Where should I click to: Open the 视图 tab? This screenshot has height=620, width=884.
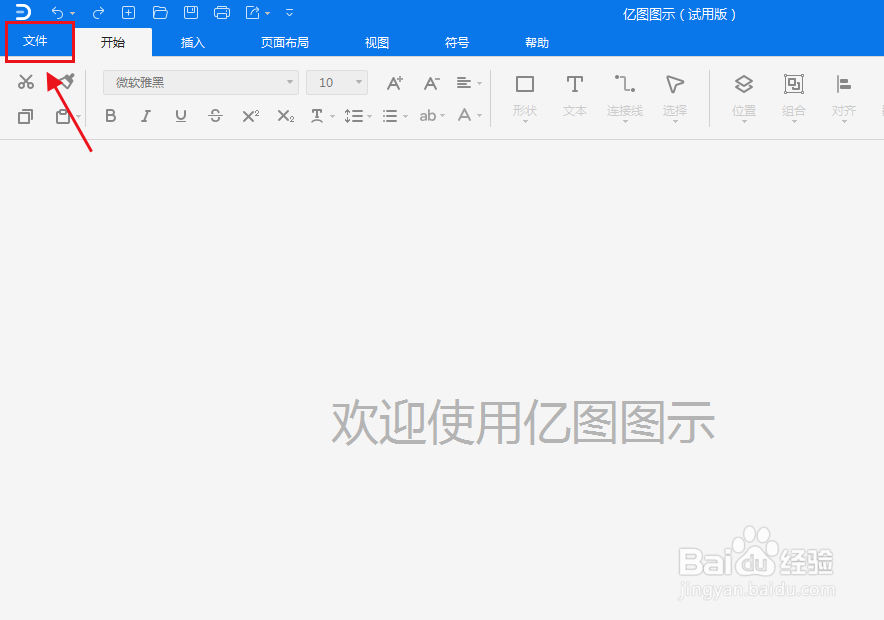coord(377,42)
